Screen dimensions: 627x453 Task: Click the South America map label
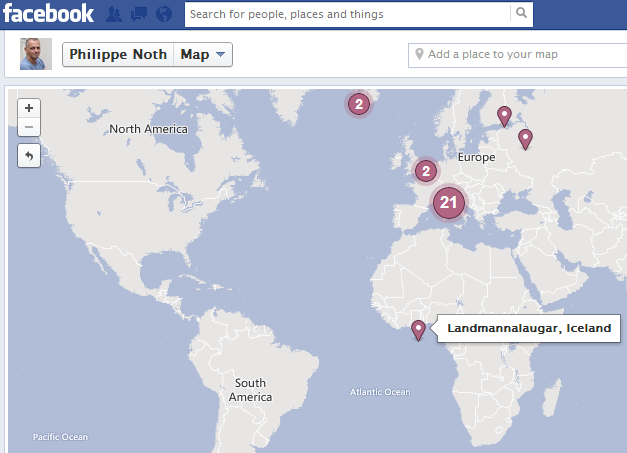[x=250, y=390]
